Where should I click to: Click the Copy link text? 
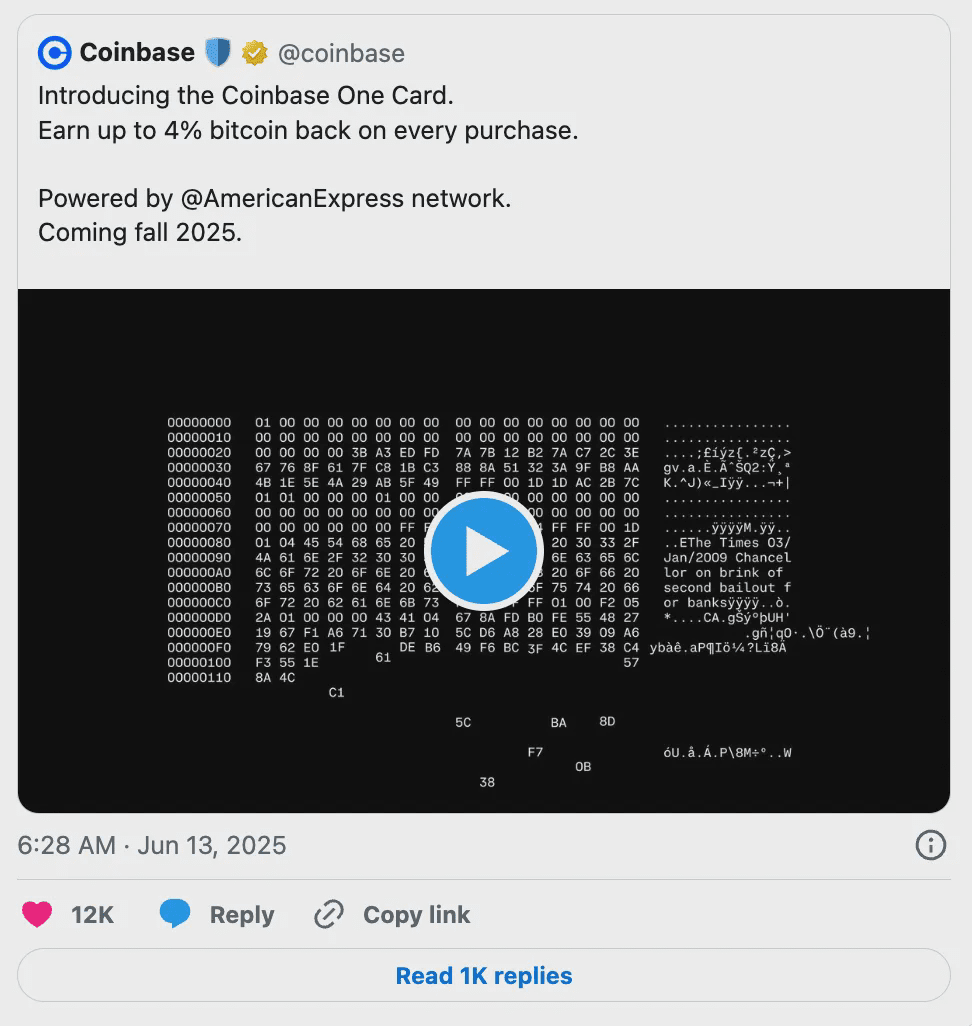[416, 914]
